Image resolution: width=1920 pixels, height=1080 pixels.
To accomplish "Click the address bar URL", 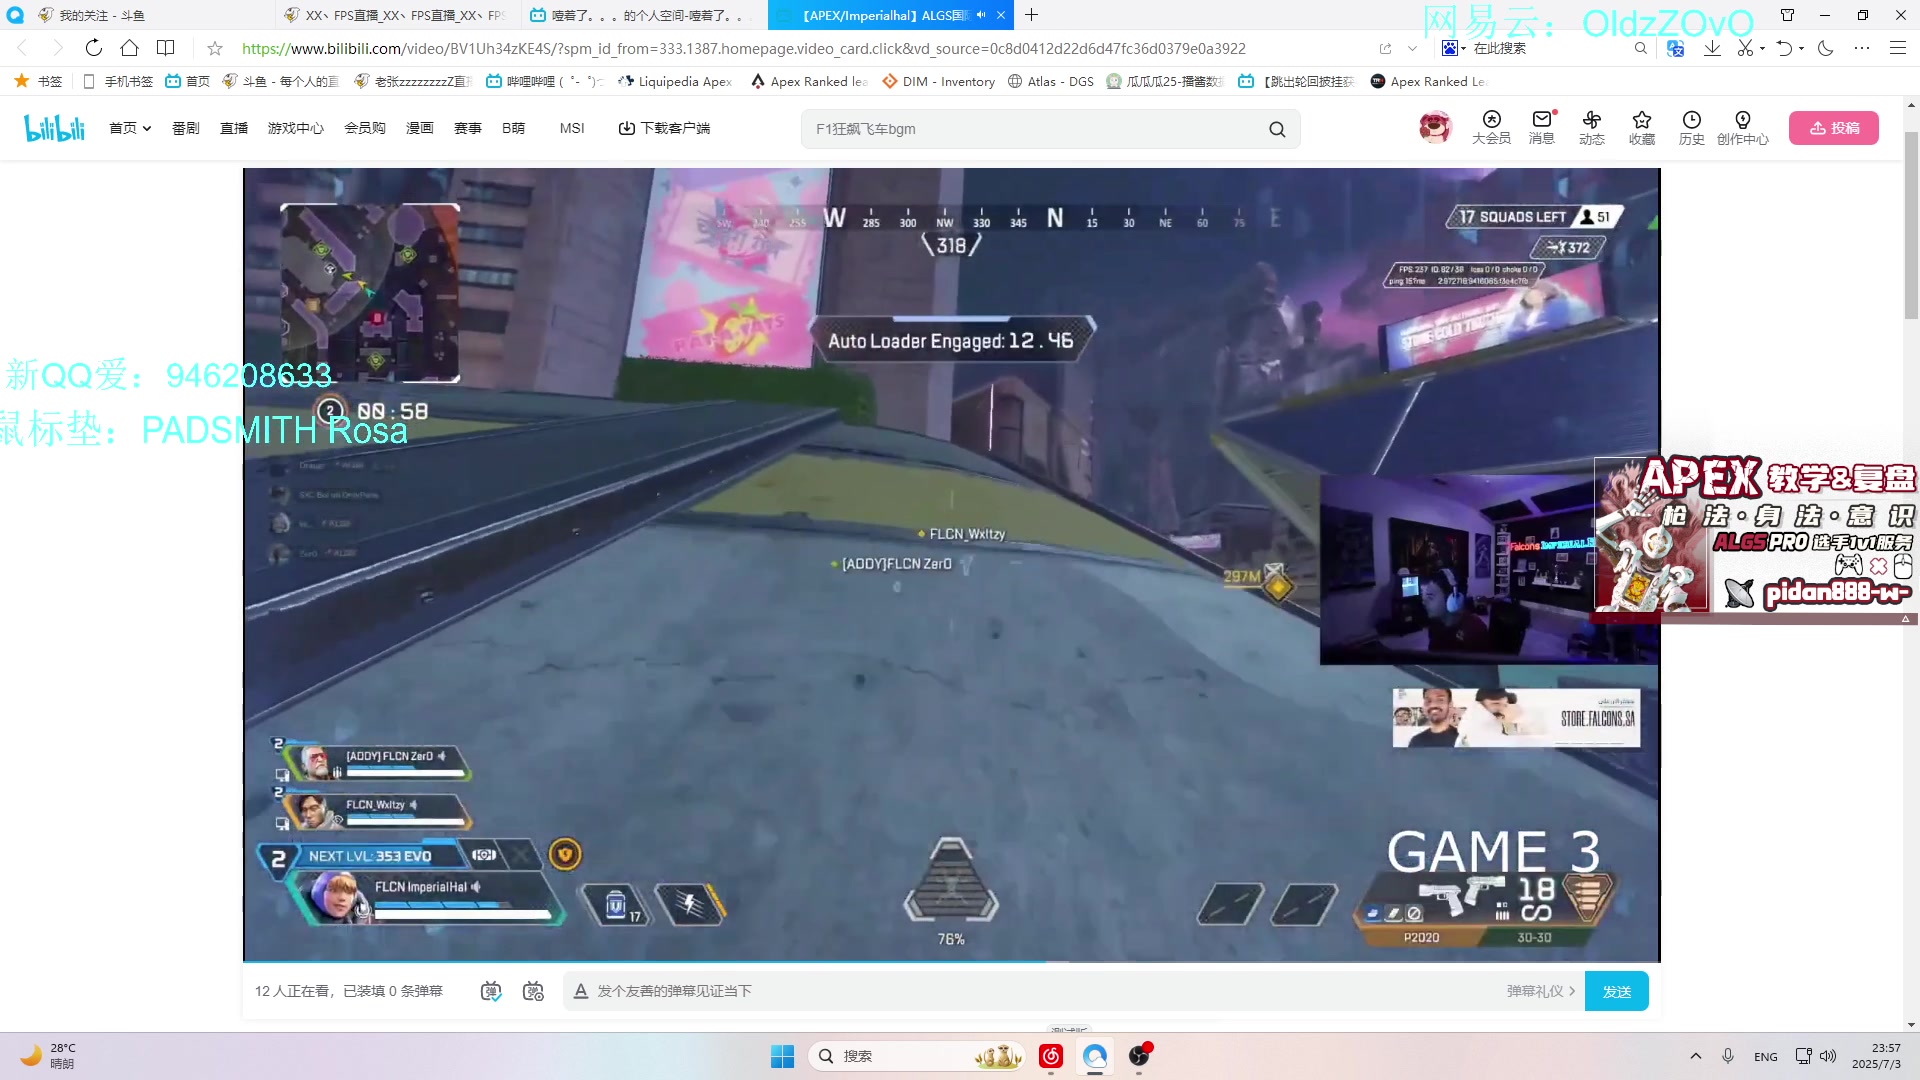I will (744, 48).
